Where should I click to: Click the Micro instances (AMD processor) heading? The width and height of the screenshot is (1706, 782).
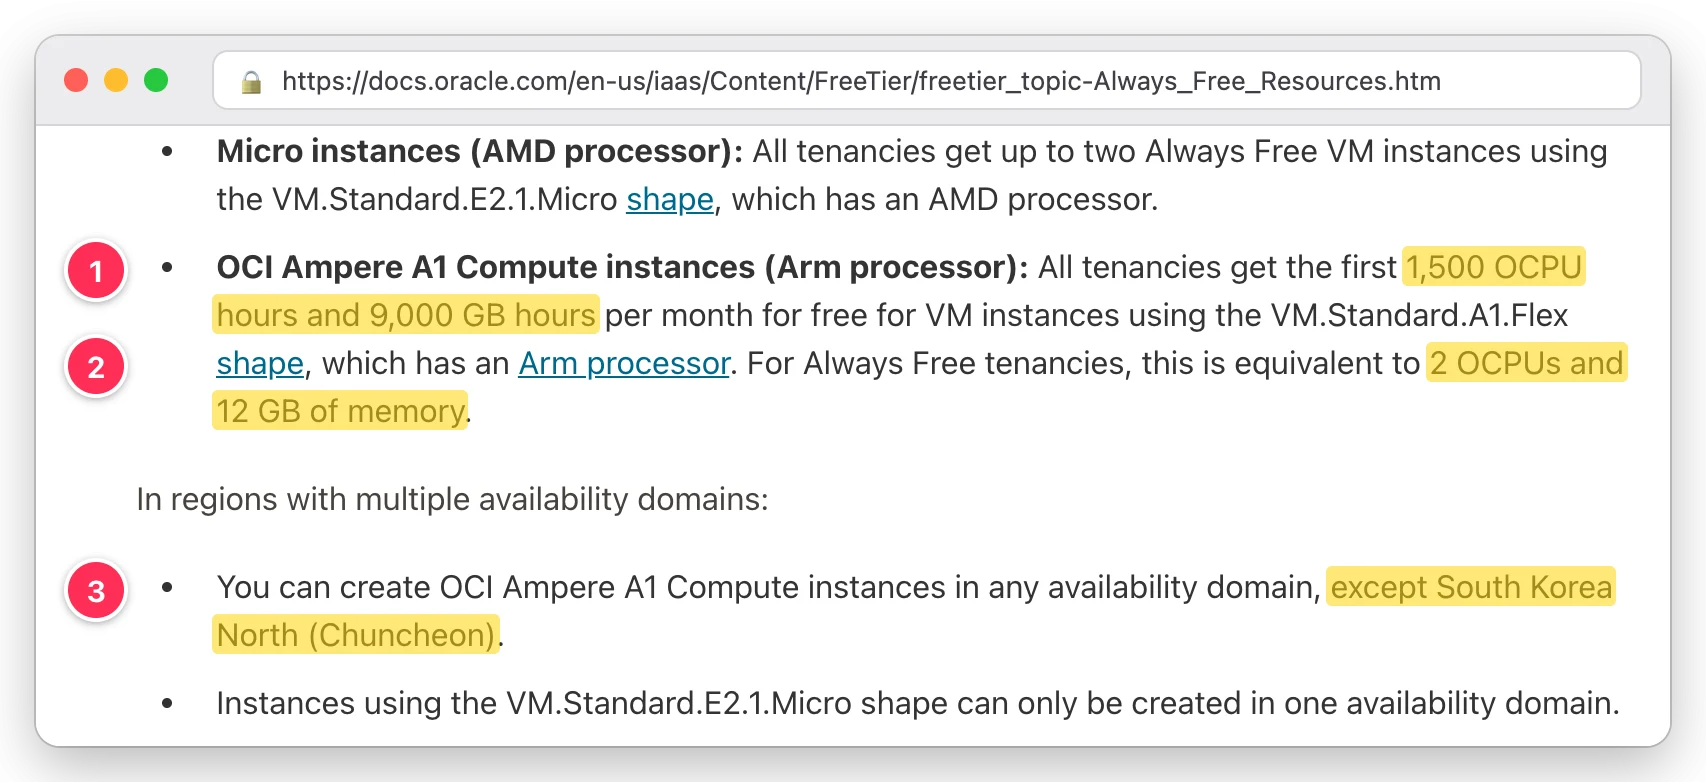tap(480, 151)
